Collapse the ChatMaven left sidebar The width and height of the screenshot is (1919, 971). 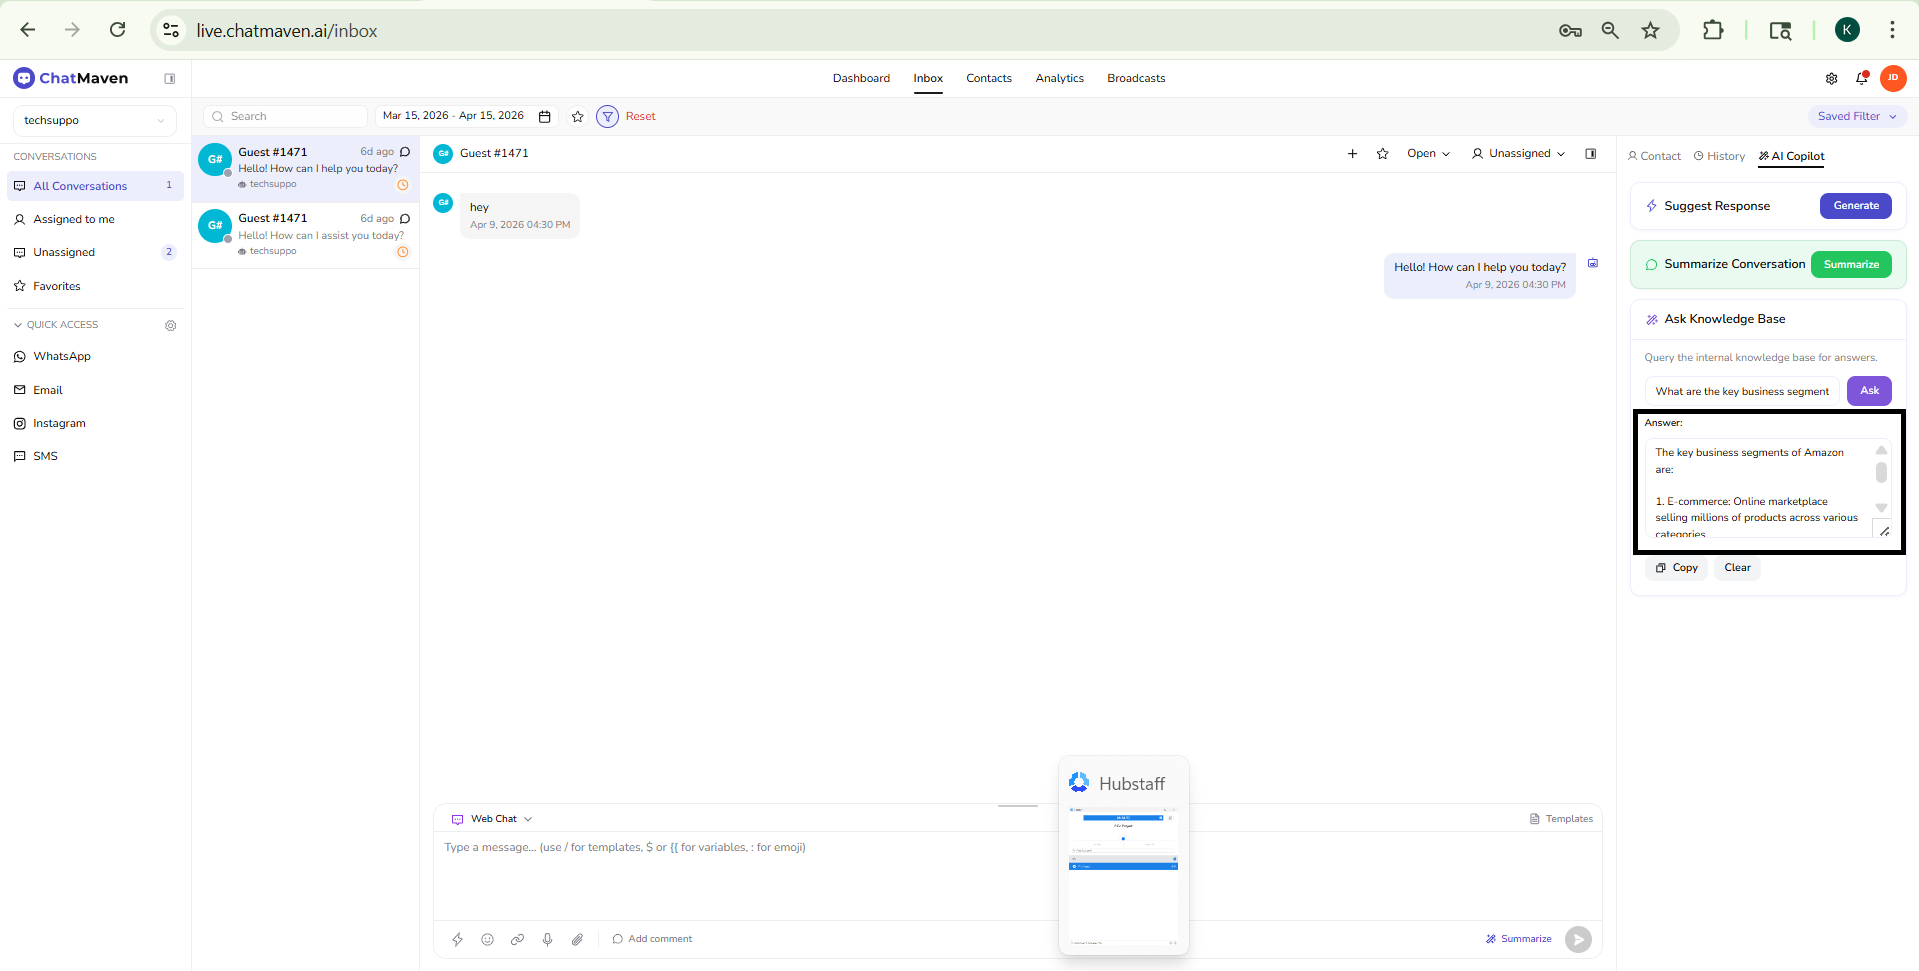170,79
